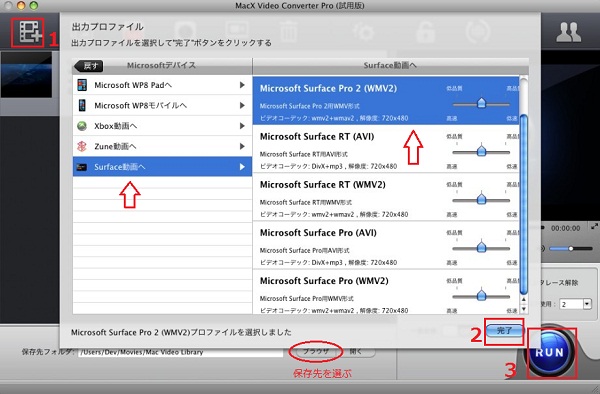Viewport: 600px width, 394px height.
Task: Select Microsoft WP8 Pad category
Action: pos(162,85)
